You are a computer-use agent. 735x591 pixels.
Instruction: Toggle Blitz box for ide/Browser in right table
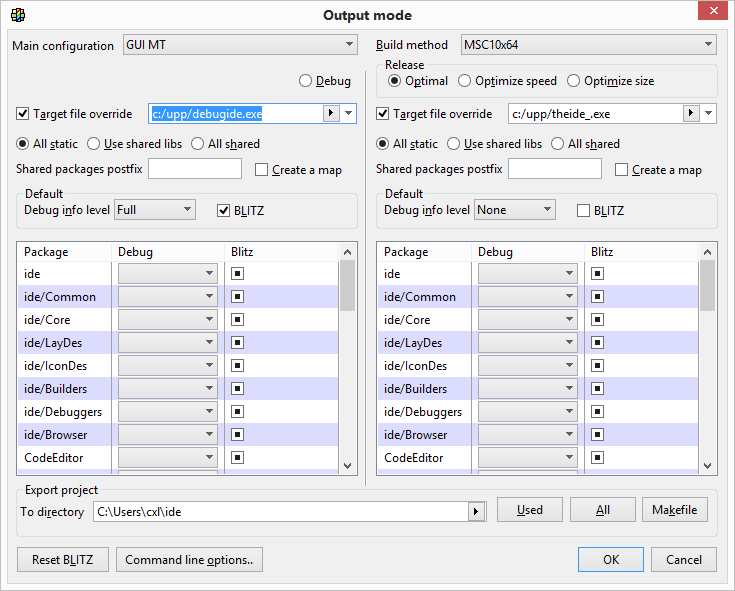click(597, 435)
